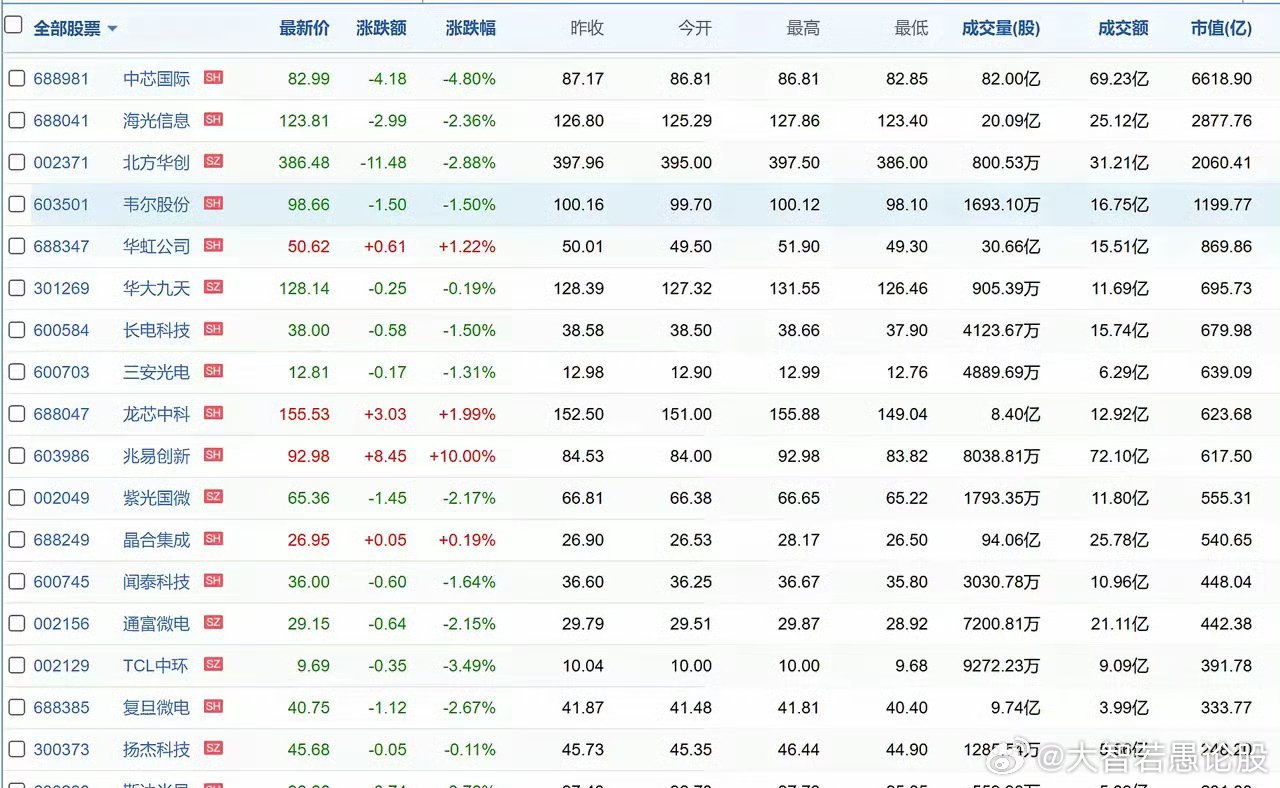This screenshot has height=788, width=1280.
Task: Sort by 最新价 column header
Action: (x=304, y=29)
